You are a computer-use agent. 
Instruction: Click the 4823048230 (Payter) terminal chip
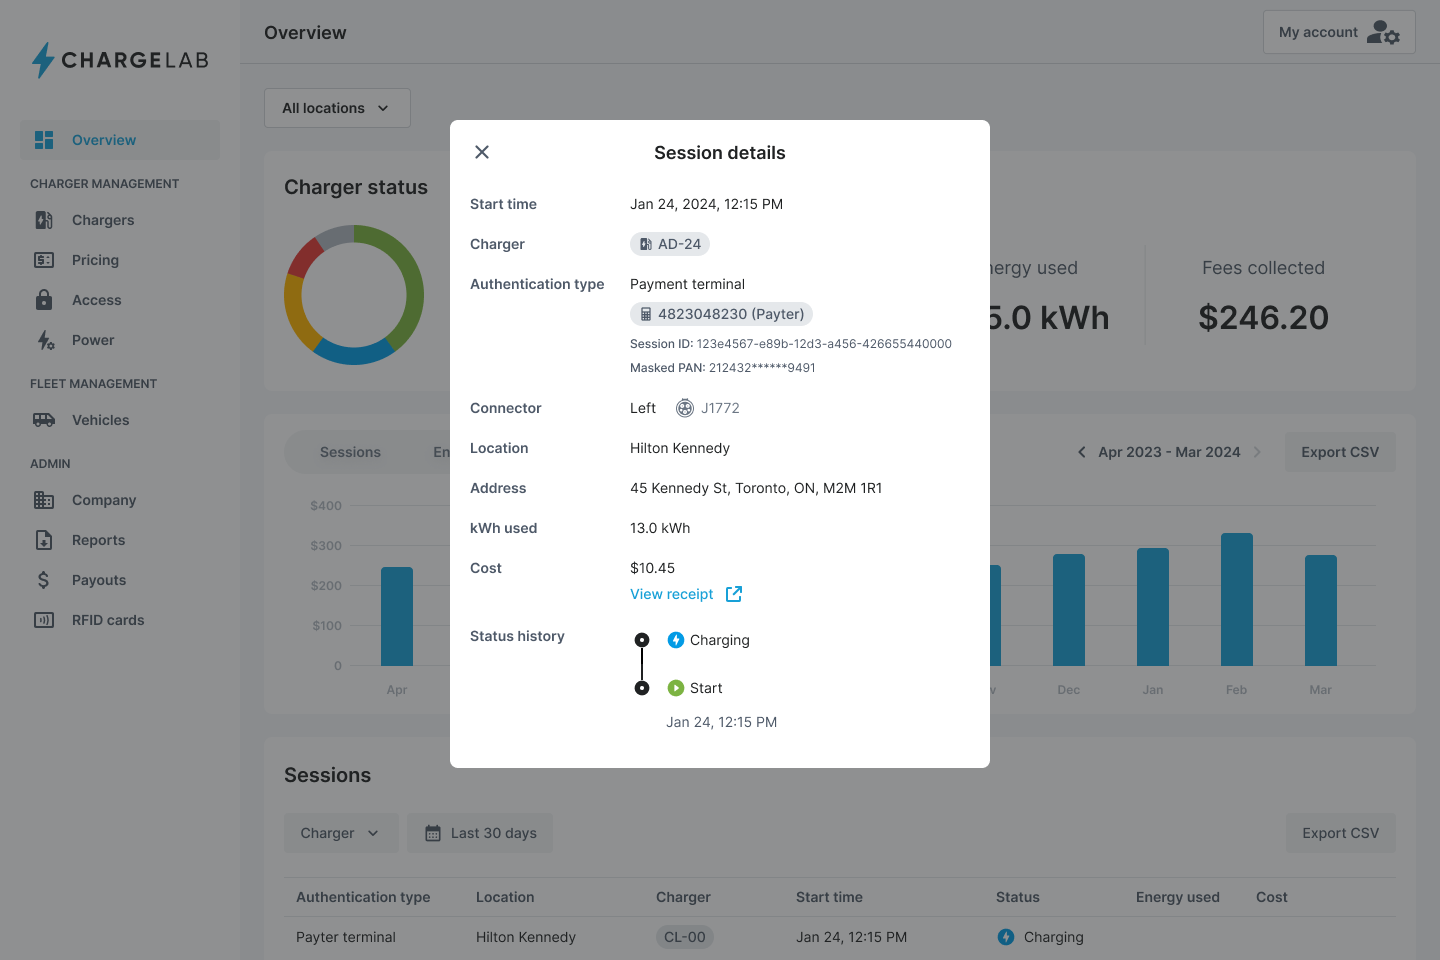tap(721, 314)
